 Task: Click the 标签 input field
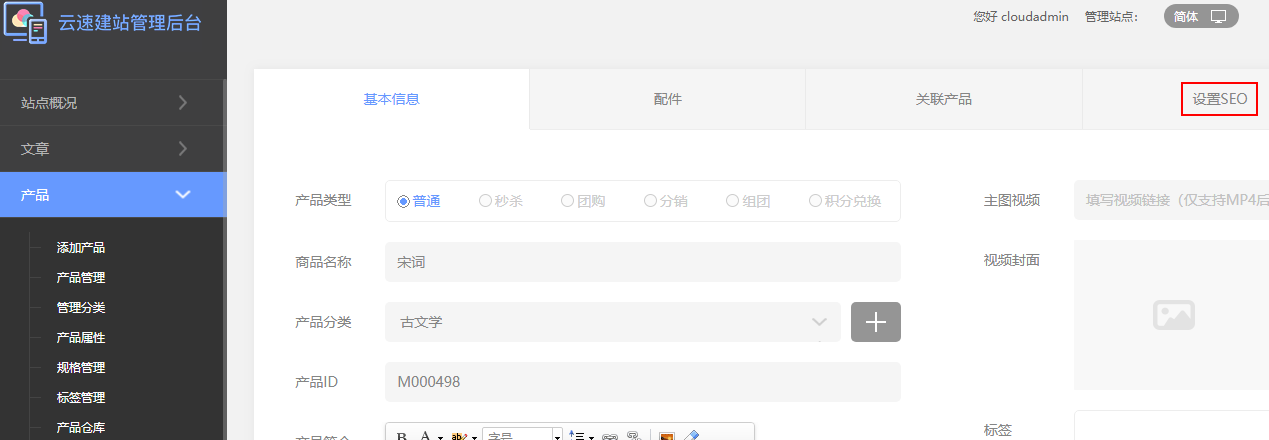point(1172,425)
